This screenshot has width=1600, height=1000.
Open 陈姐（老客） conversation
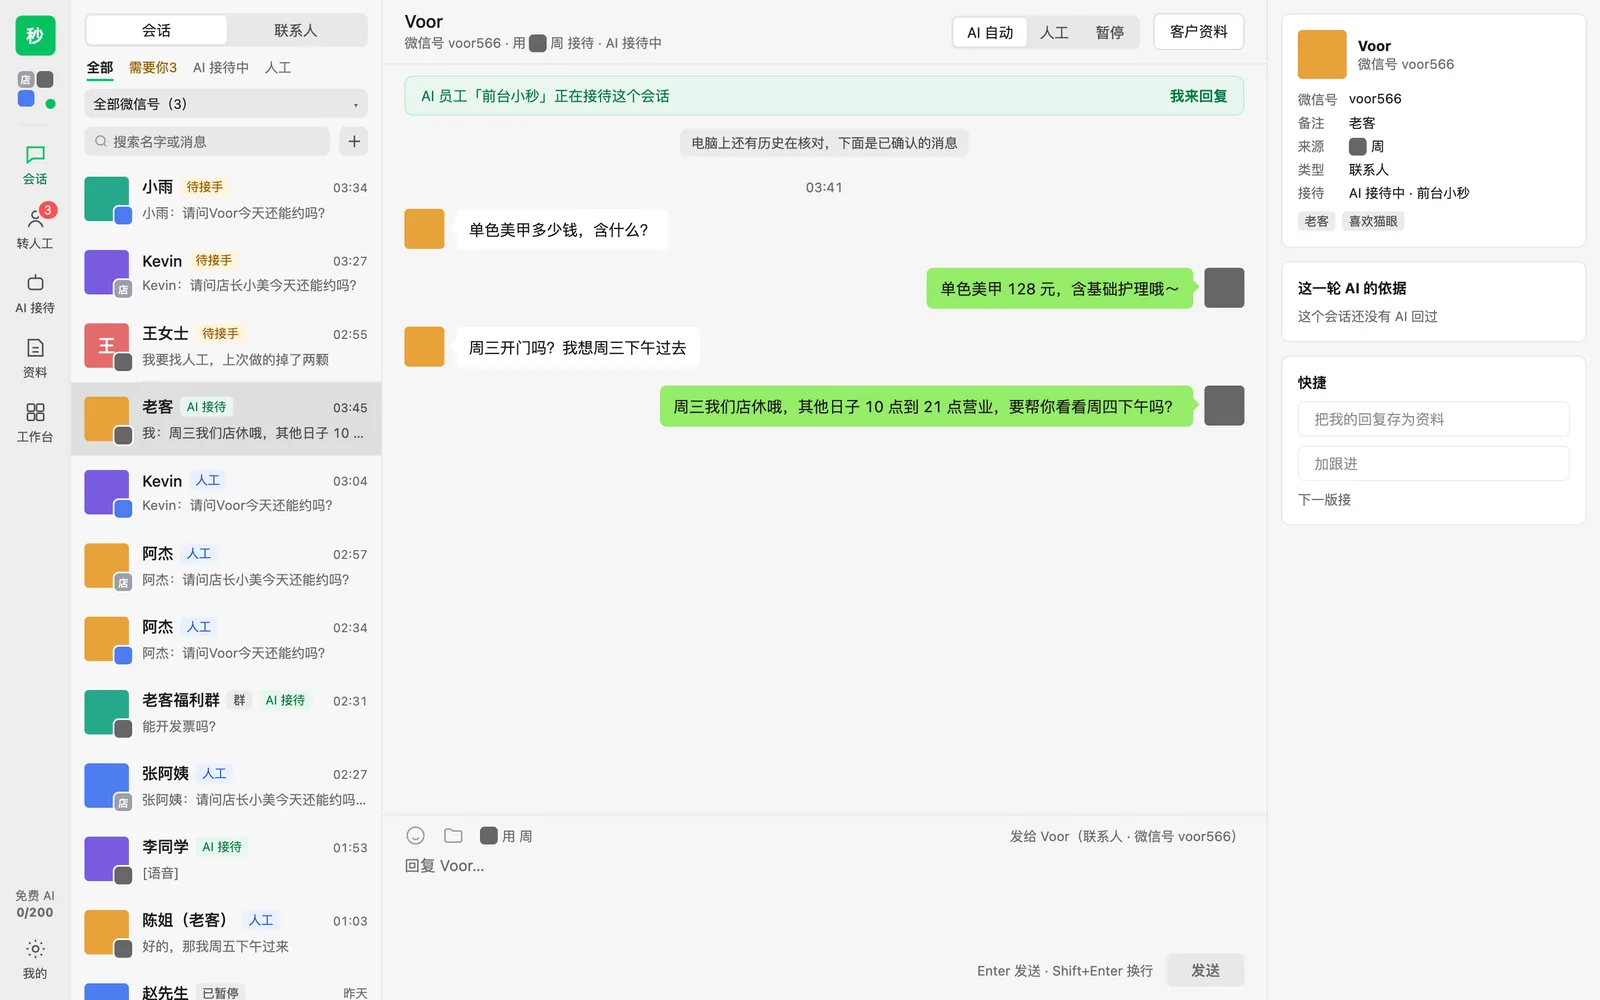coord(226,933)
